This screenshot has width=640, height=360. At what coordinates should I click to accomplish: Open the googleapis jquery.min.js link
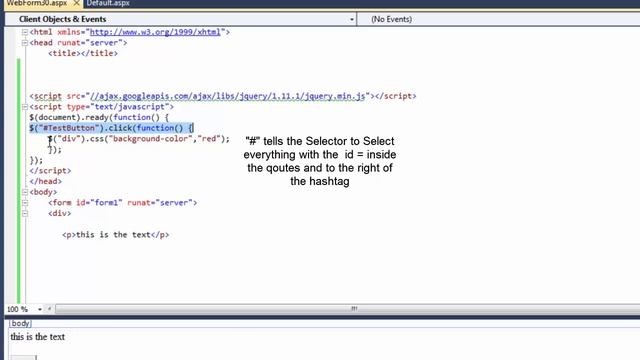click(227, 96)
